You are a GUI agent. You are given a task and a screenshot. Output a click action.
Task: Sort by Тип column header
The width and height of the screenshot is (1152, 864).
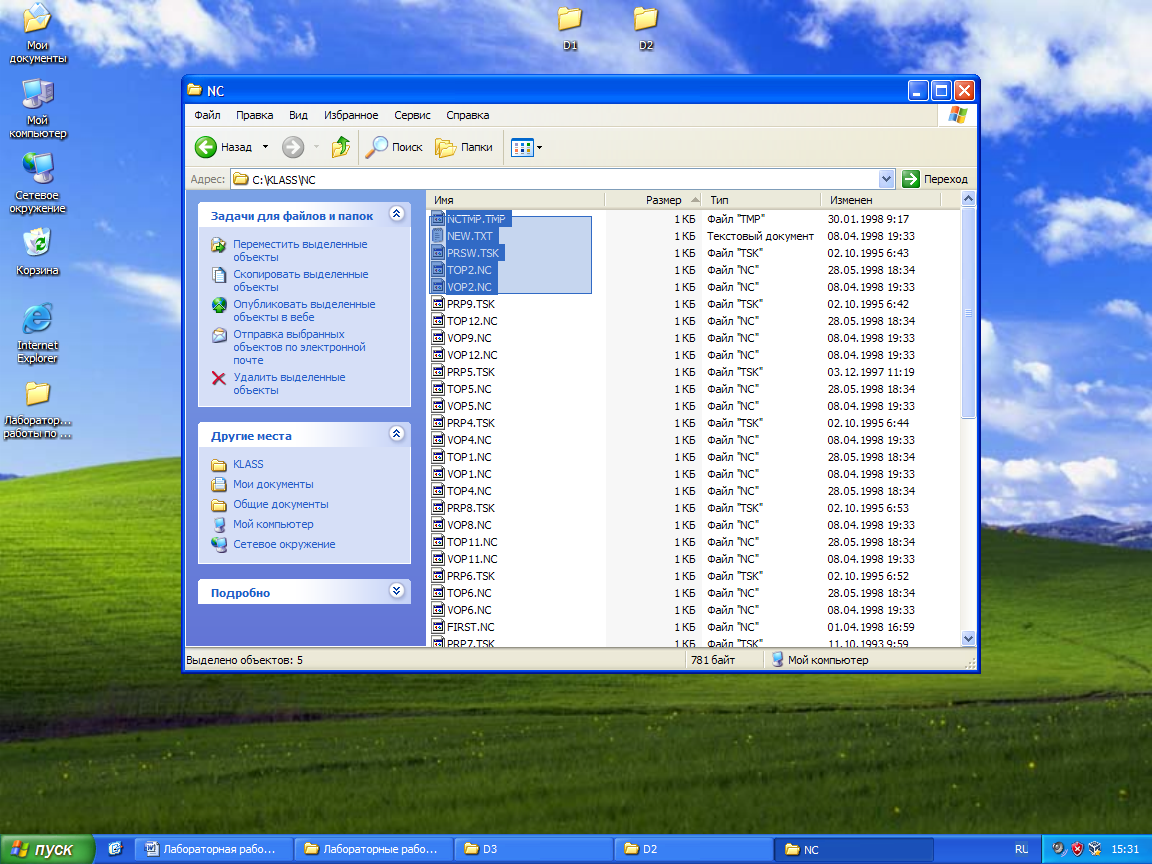pyautogui.click(x=761, y=200)
